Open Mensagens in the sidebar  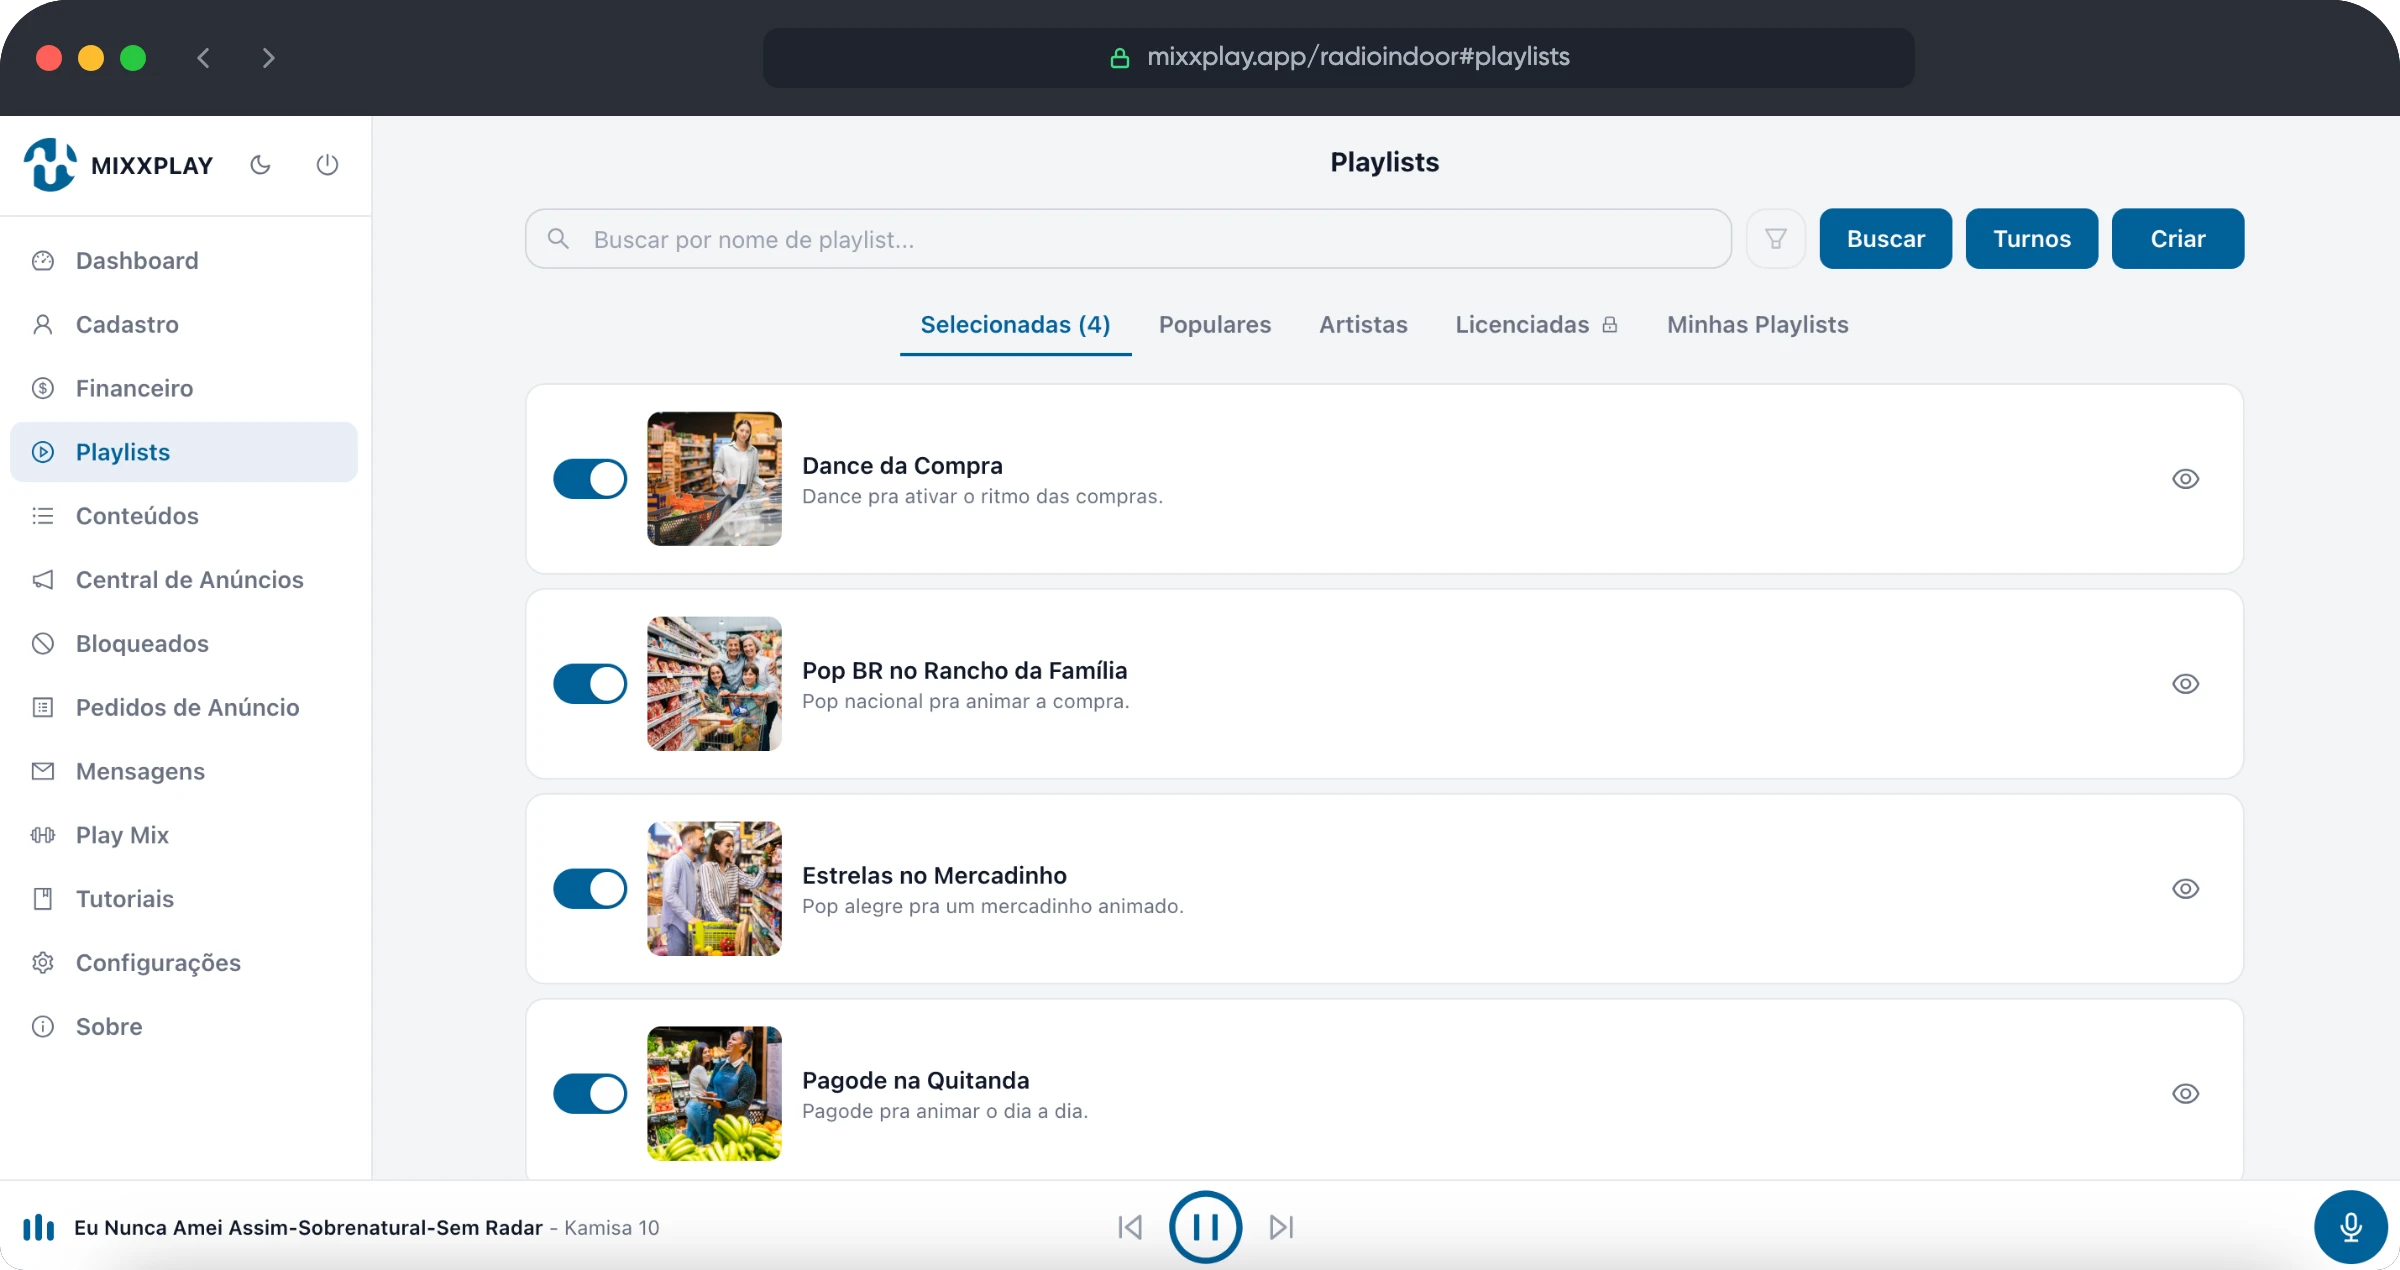click(184, 772)
